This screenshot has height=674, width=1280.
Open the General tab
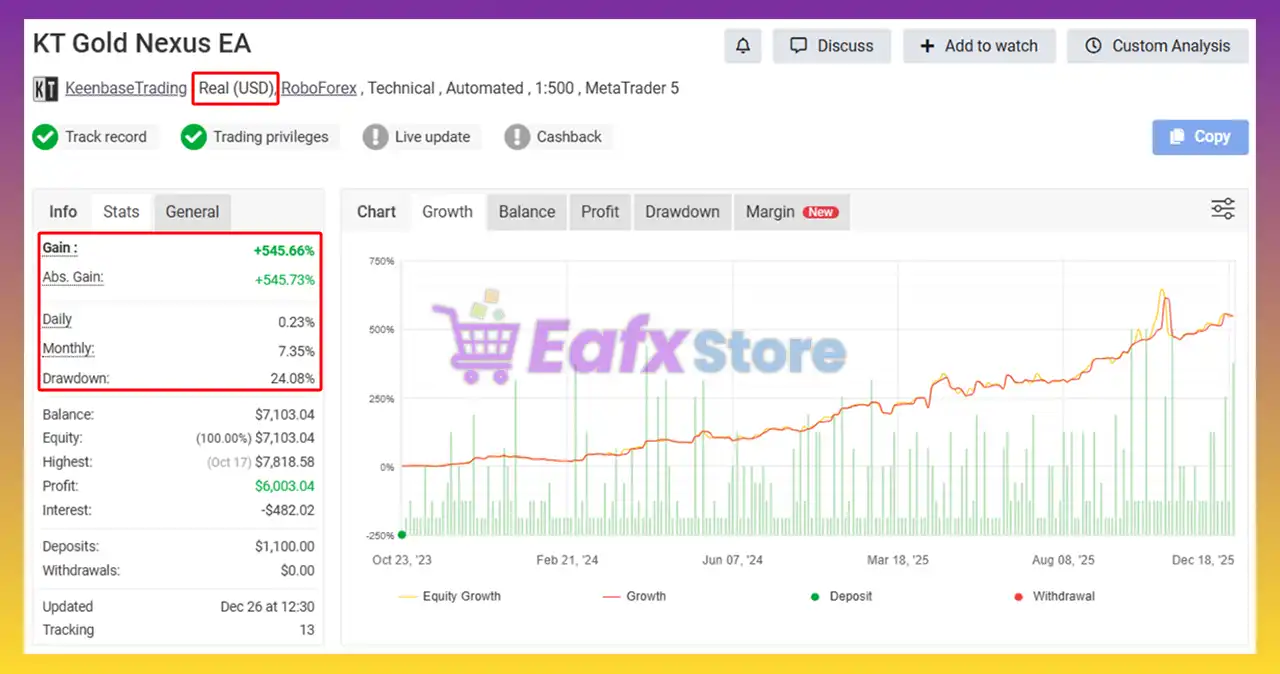[x=192, y=212]
